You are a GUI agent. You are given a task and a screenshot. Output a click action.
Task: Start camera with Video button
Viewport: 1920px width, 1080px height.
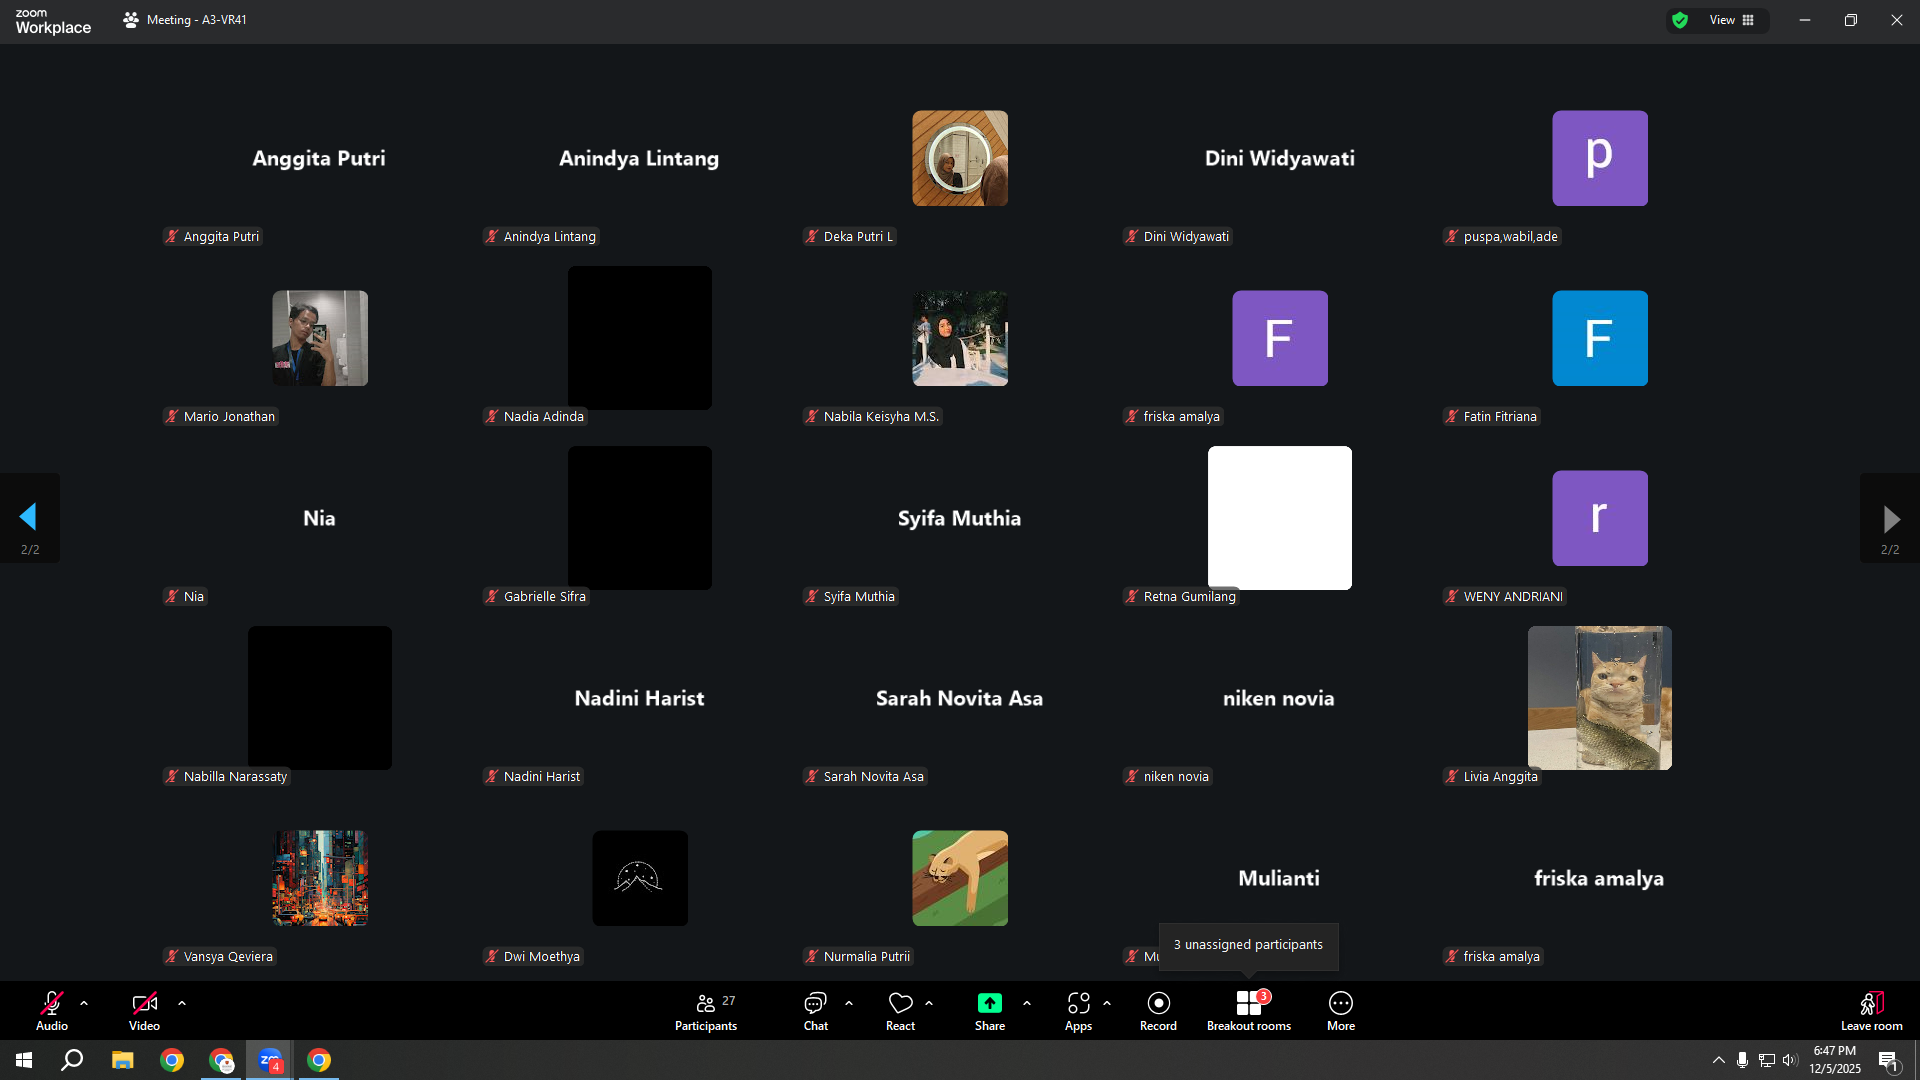click(144, 1010)
